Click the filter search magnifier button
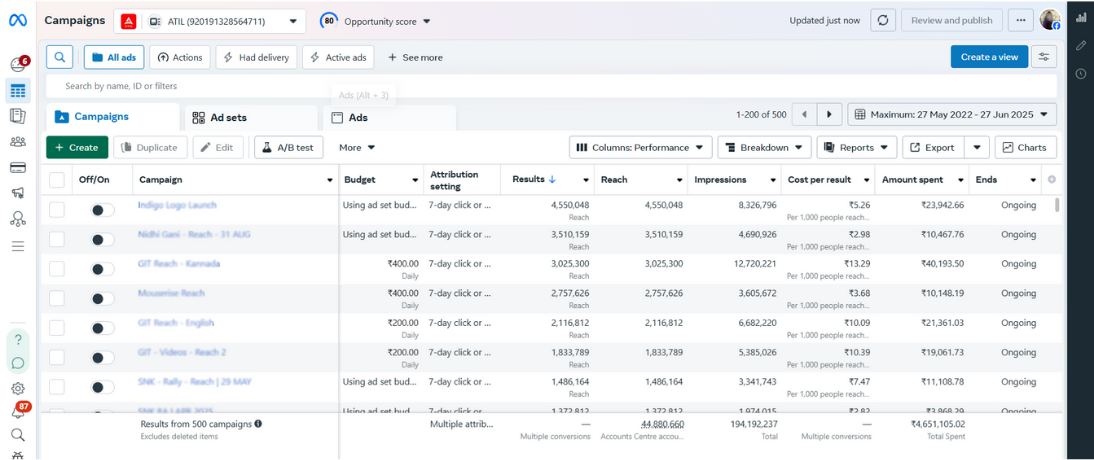The width and height of the screenshot is (1094, 460). pos(60,57)
